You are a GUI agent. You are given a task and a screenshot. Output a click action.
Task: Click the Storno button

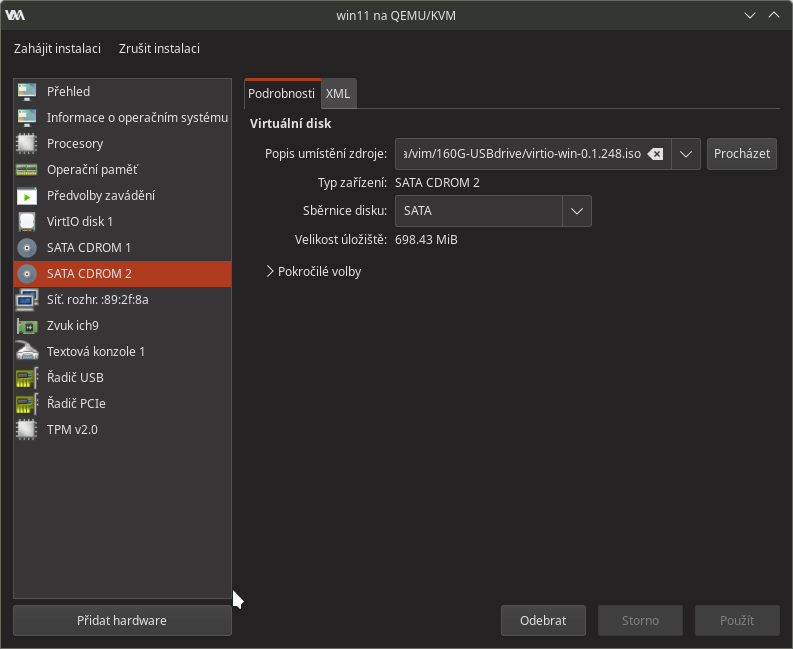640,621
